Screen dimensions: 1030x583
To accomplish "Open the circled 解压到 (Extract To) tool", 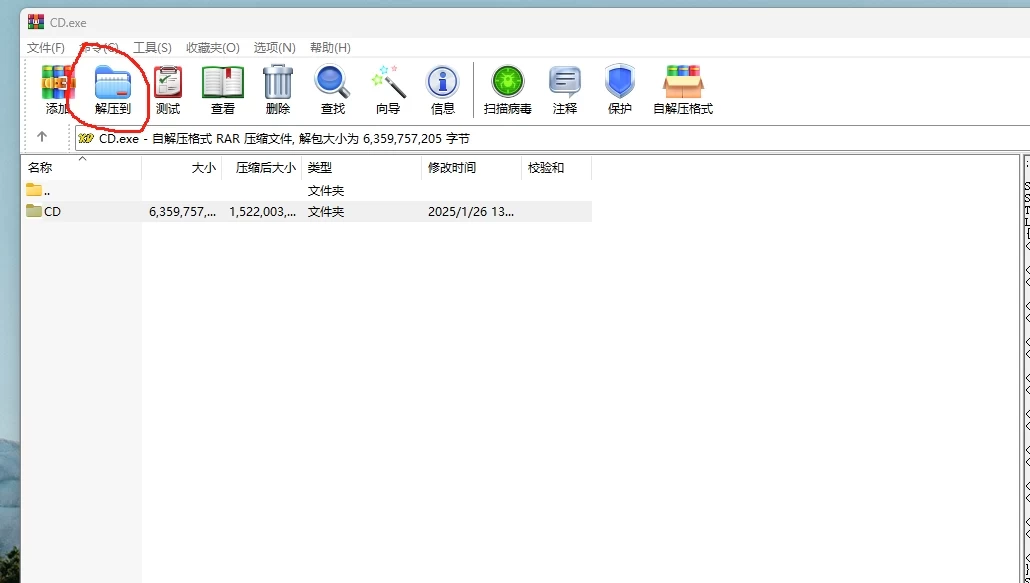I will pyautogui.click(x=111, y=88).
